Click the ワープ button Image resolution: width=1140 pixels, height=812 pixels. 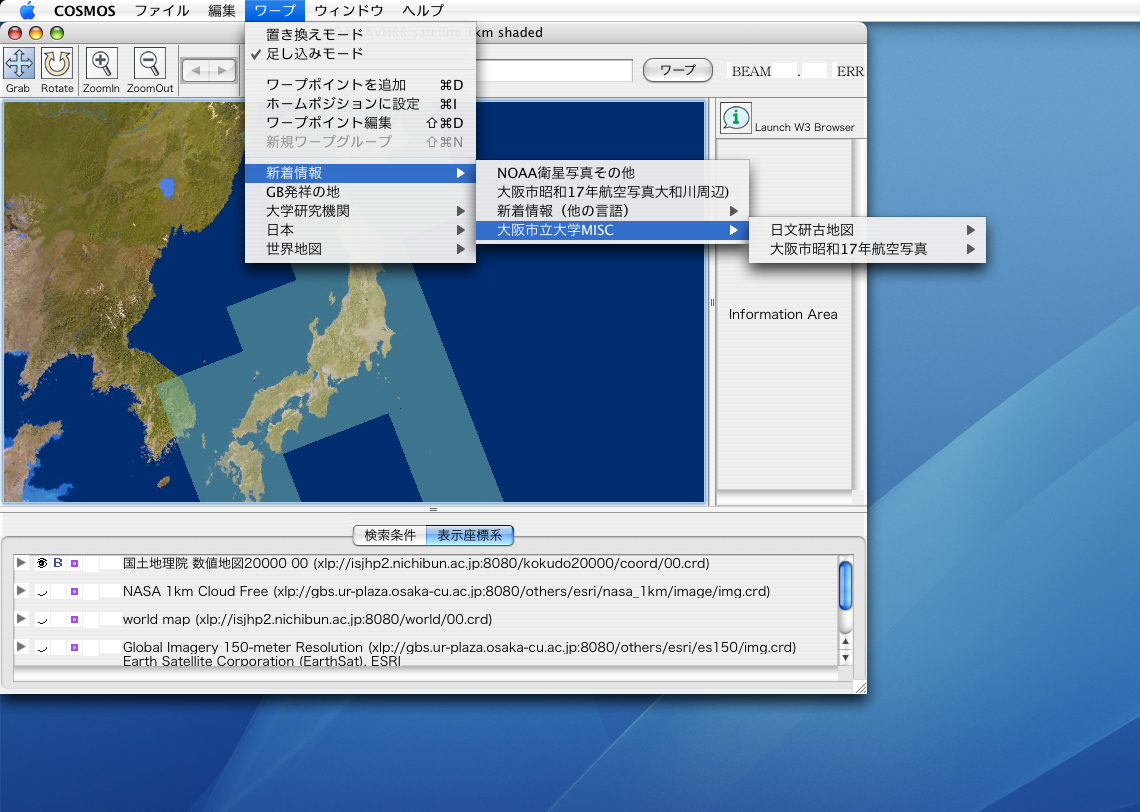(678, 70)
